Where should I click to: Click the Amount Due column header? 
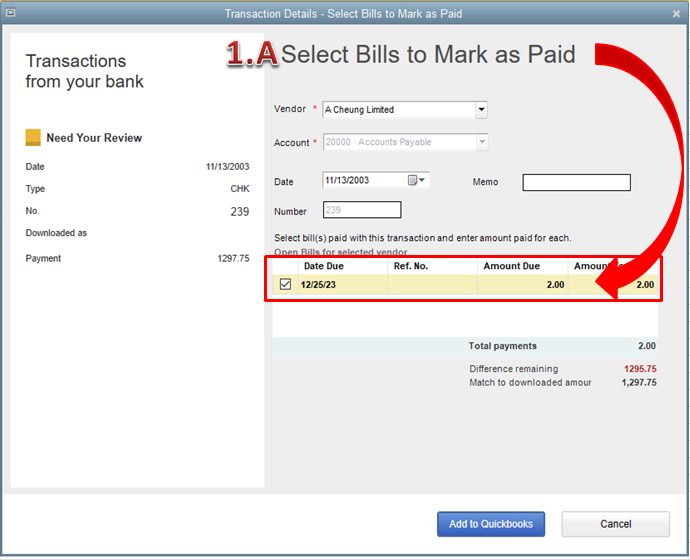pyautogui.click(x=522, y=266)
